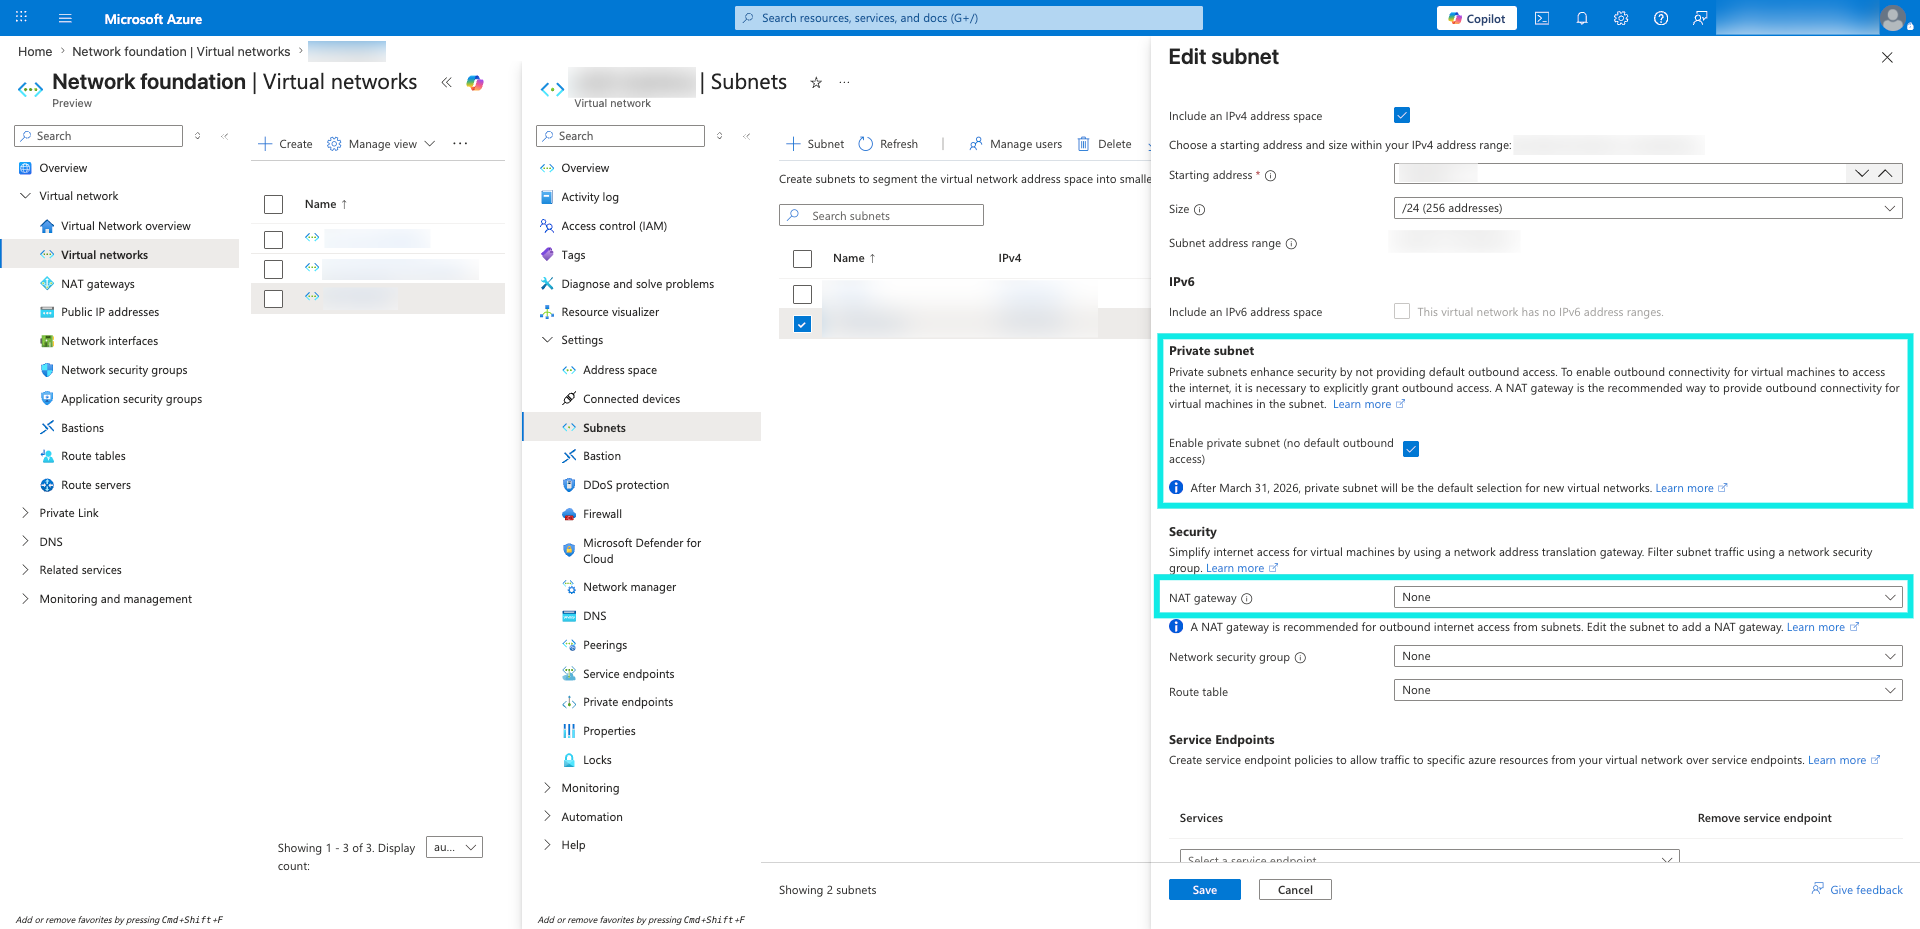Image resolution: width=1920 pixels, height=929 pixels.
Task: Launch Cloud Shell from the top bar
Action: pos(1542,18)
